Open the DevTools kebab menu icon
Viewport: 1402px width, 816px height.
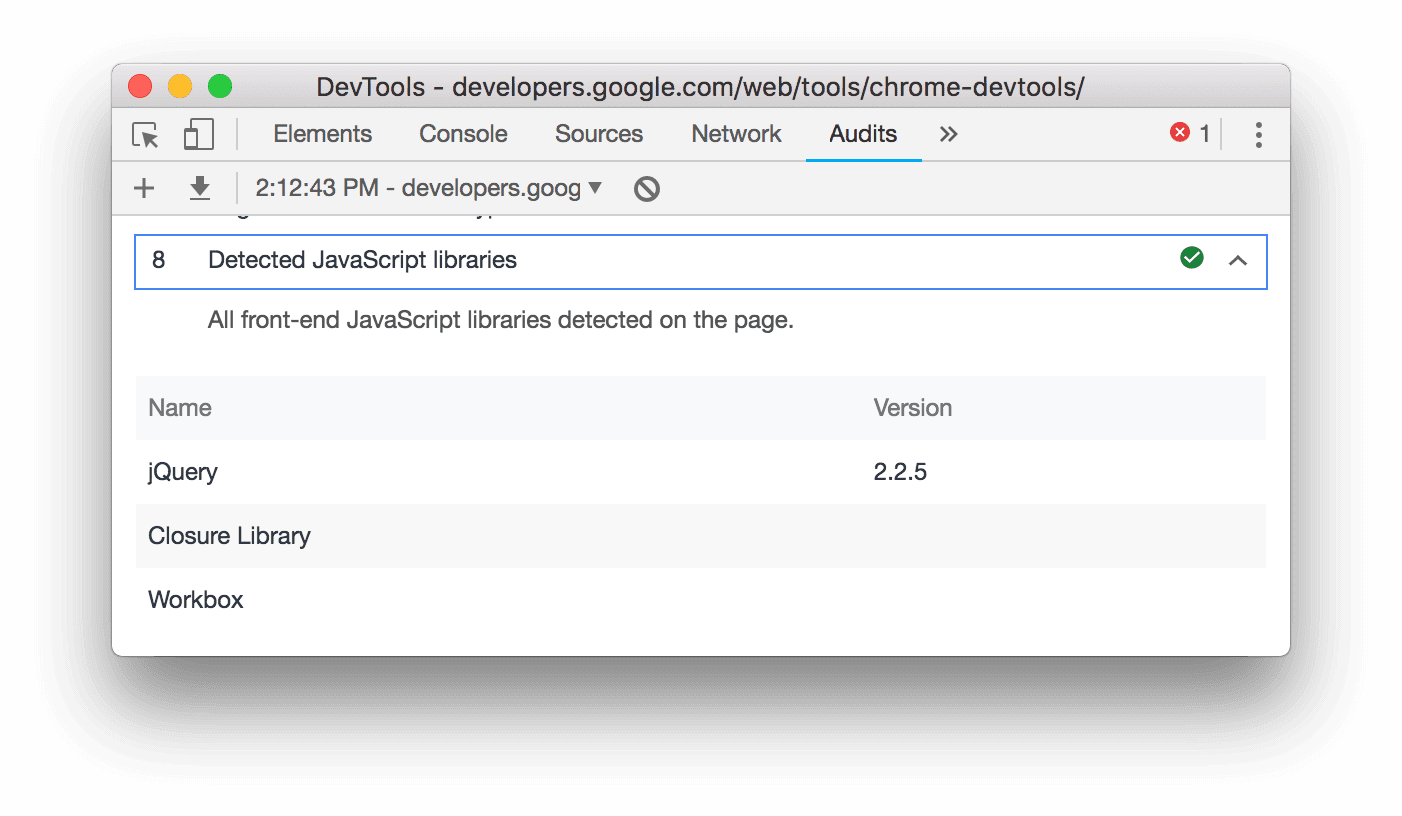[x=1258, y=133]
